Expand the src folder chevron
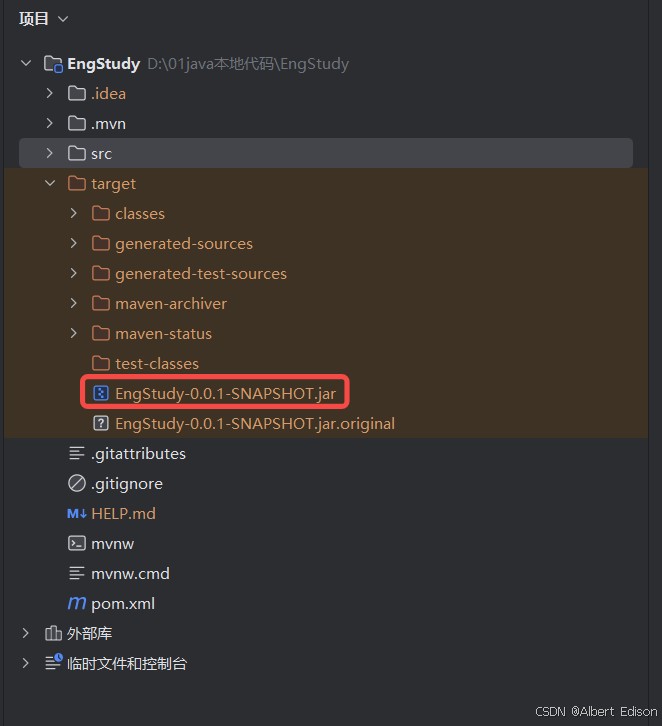Viewport: 662px width, 726px height. pos(50,153)
